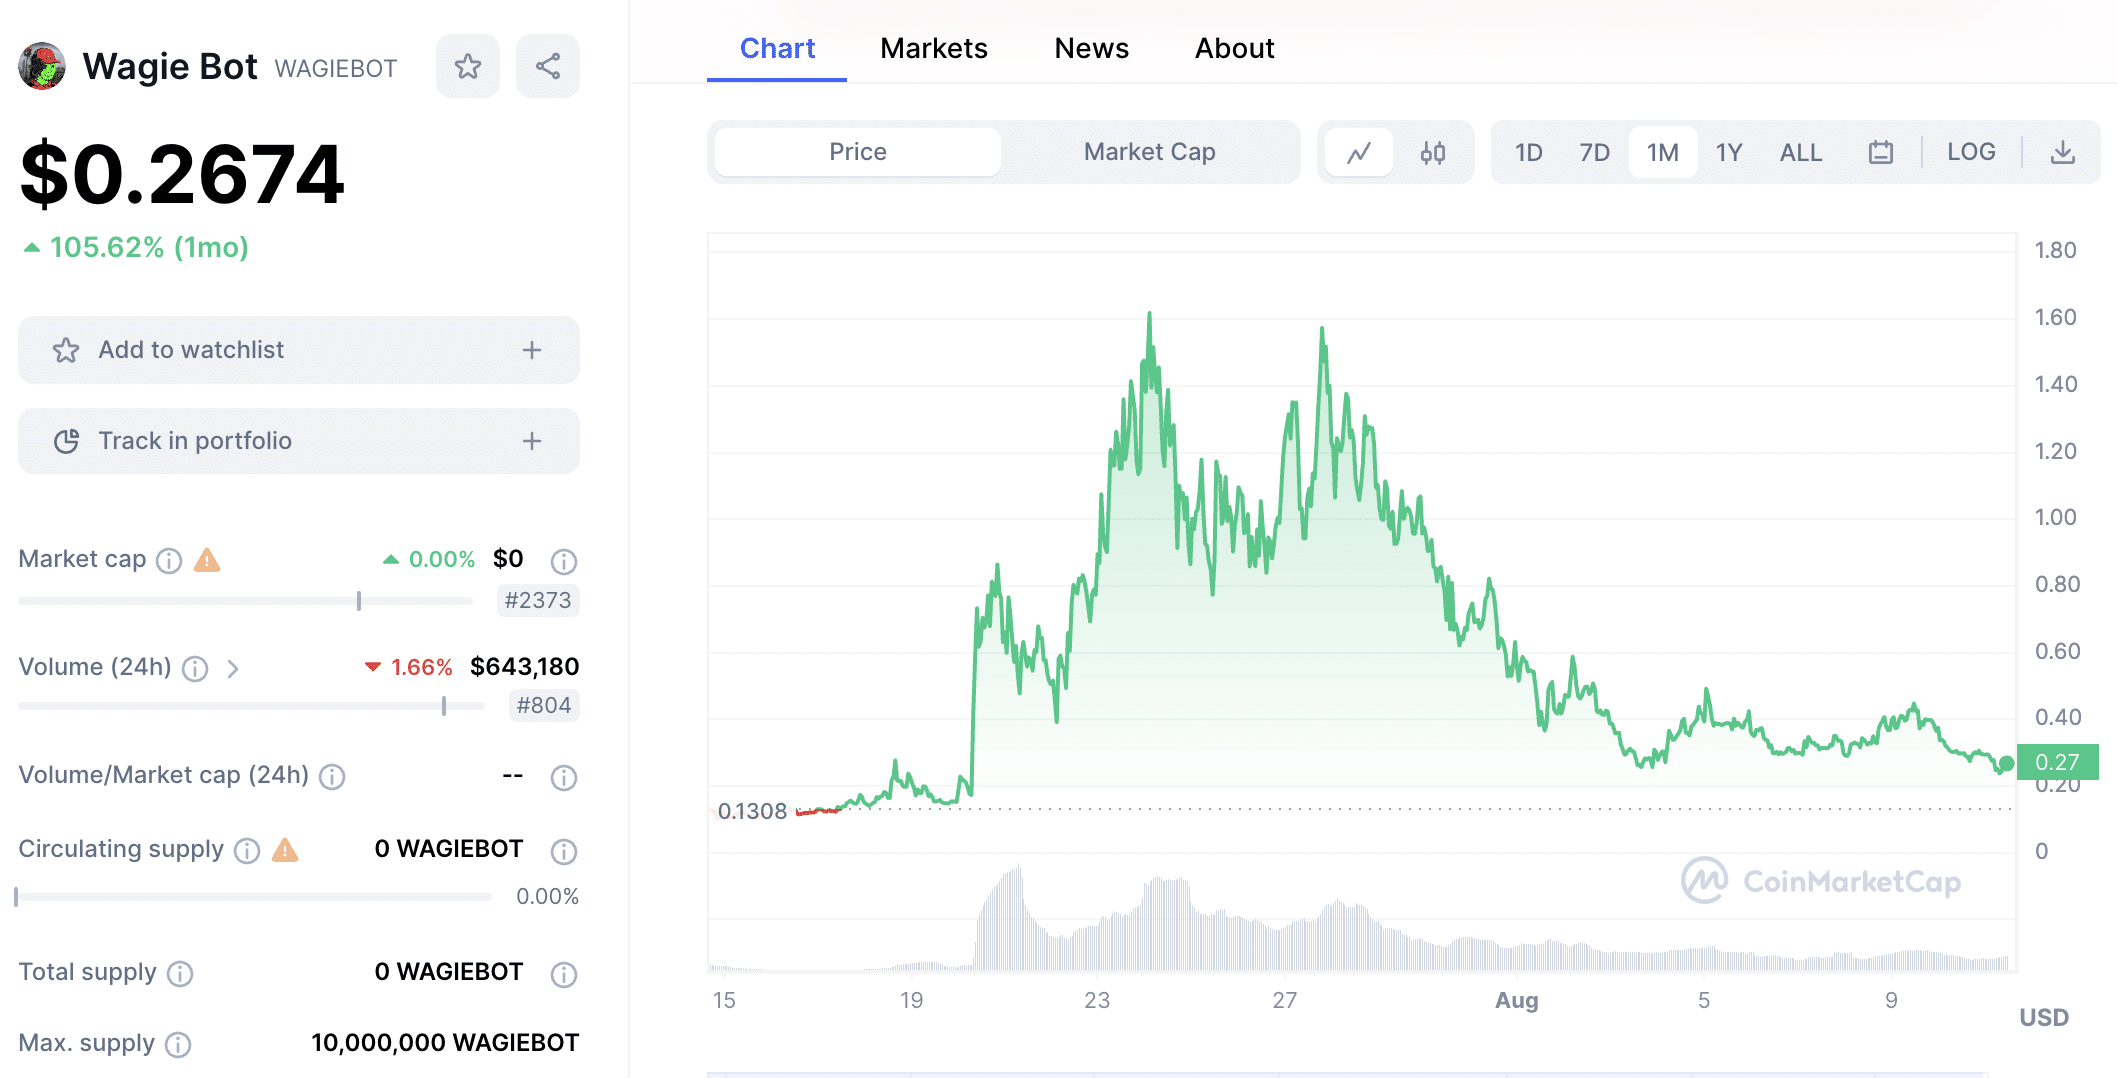Open the About tab
The width and height of the screenshot is (2118, 1078).
(1234, 48)
